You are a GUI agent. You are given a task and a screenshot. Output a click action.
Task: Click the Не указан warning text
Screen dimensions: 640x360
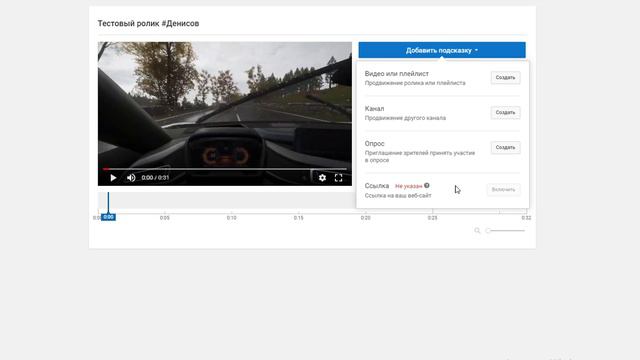409,186
